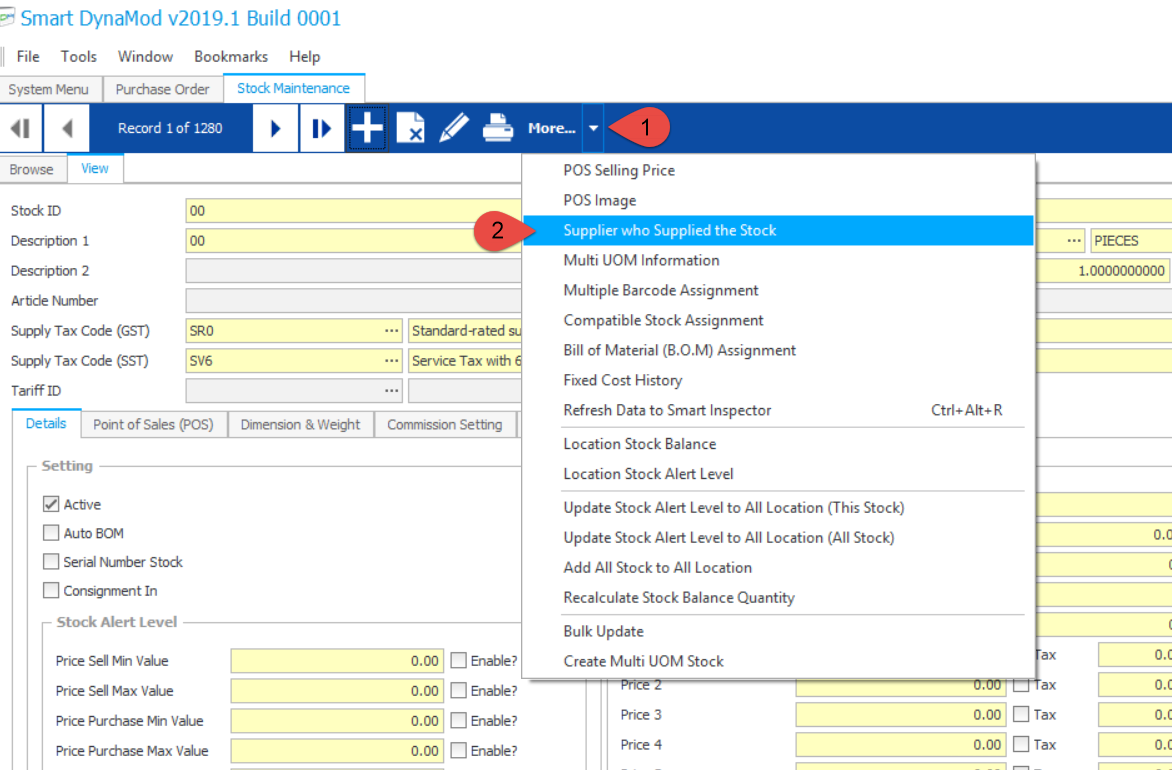Edit the record with pencil icon

tap(454, 129)
